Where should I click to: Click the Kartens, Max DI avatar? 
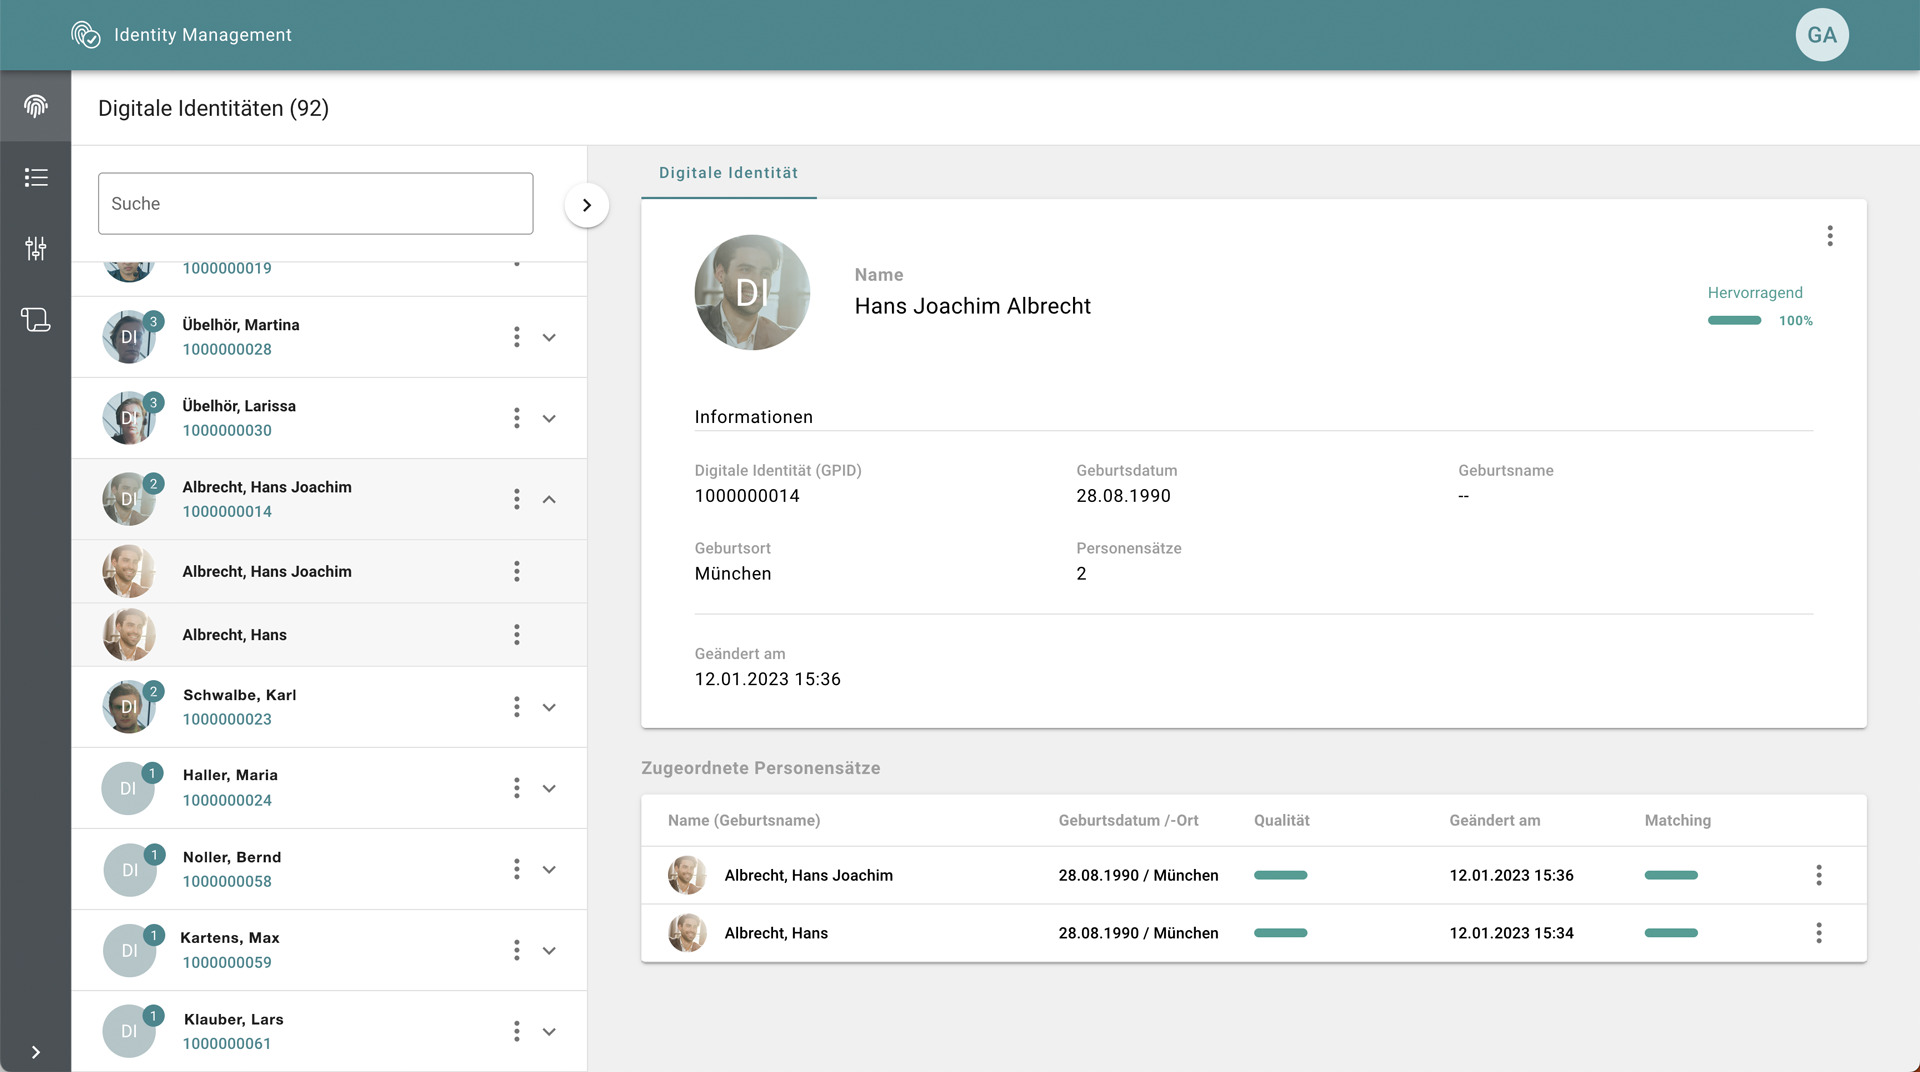(x=129, y=950)
